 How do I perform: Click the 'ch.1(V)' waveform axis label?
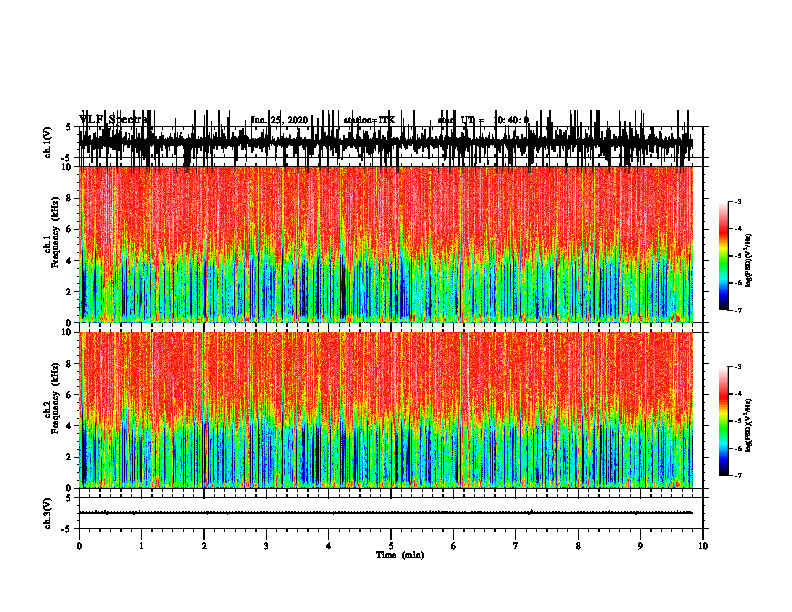(x=48, y=142)
